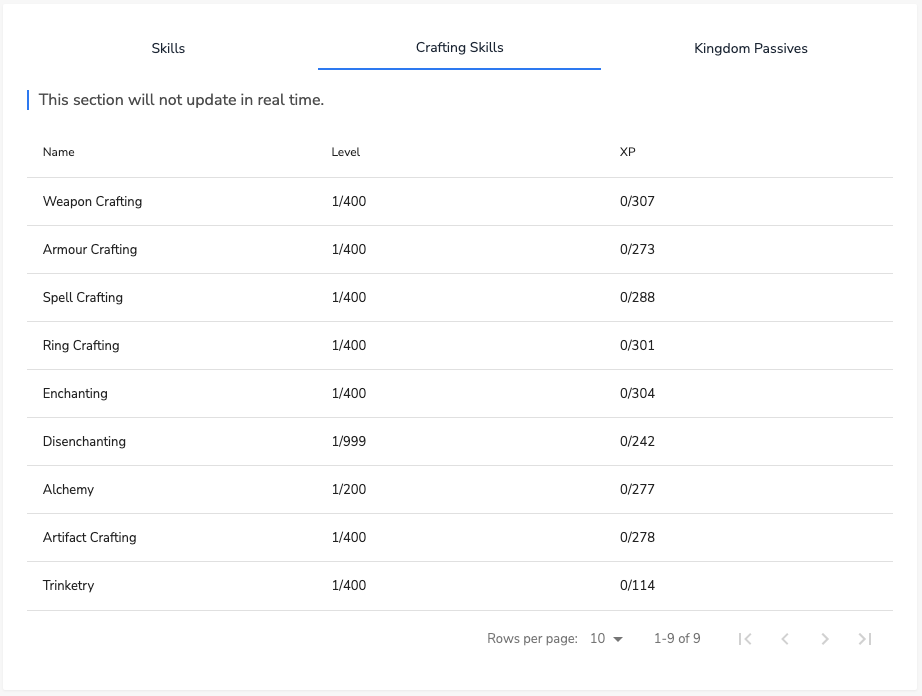Switch to the Skills tab
This screenshot has width=922, height=696.
[168, 48]
